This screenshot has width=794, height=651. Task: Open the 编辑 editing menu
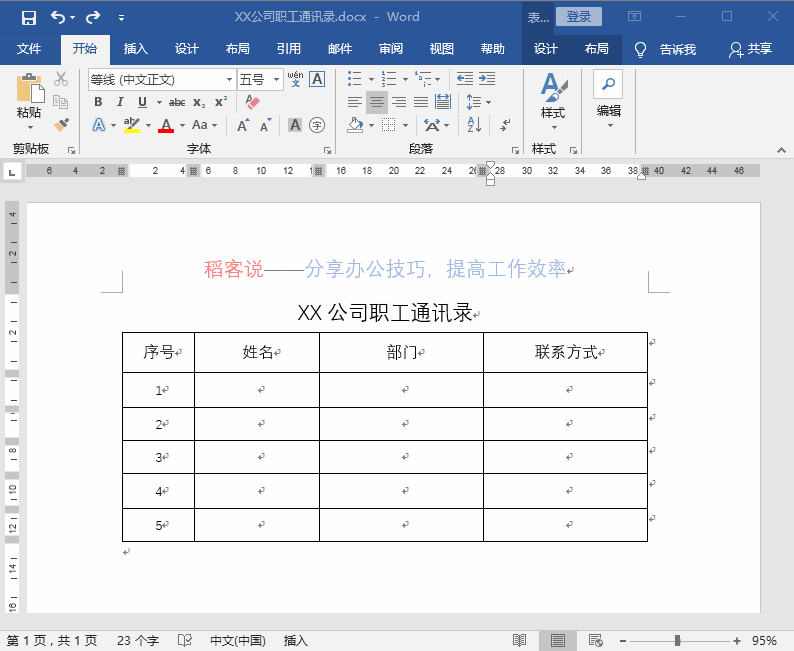pyautogui.click(x=609, y=100)
